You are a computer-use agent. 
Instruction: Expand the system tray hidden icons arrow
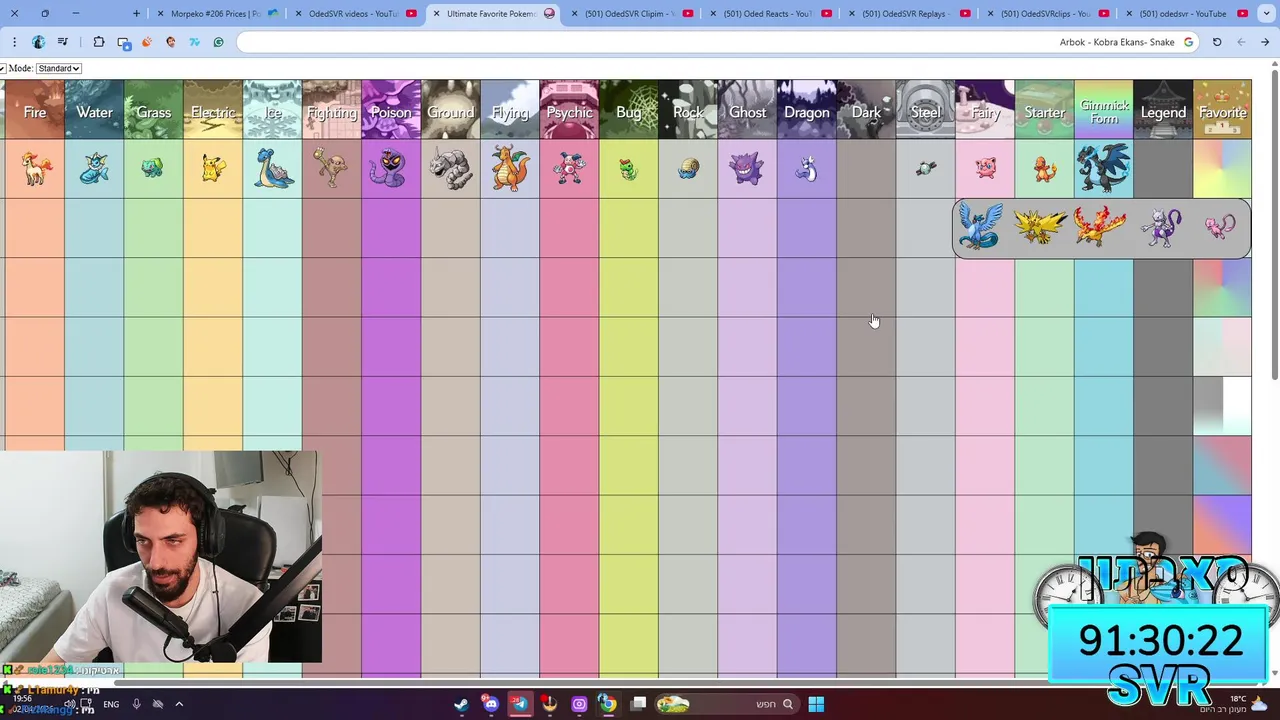coord(179,704)
